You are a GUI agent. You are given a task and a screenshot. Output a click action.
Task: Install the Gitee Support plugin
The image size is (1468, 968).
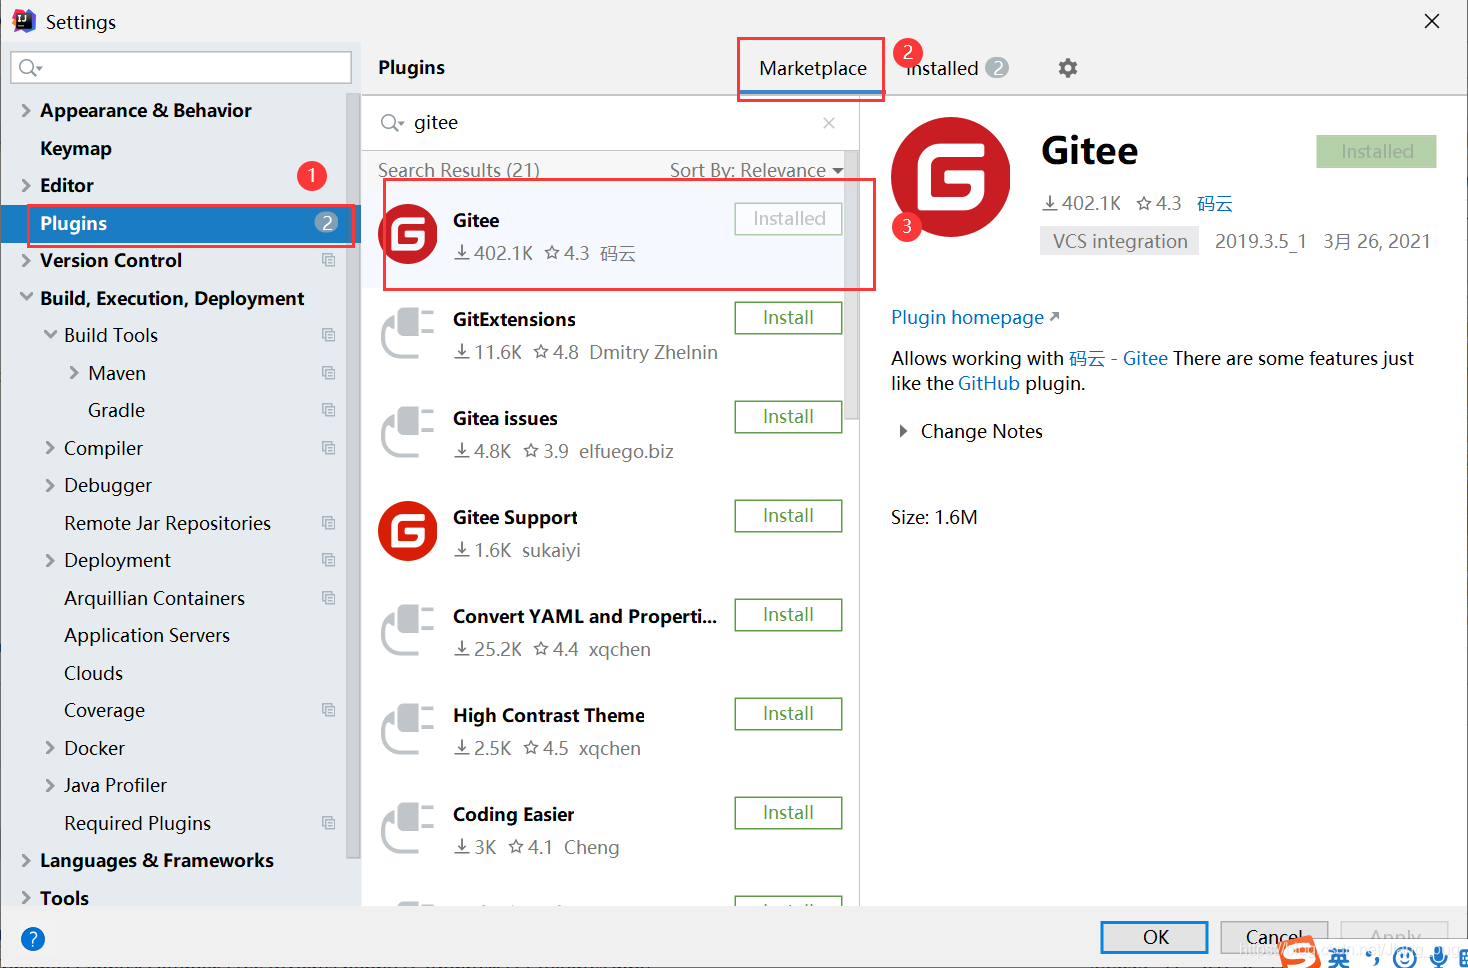(788, 516)
